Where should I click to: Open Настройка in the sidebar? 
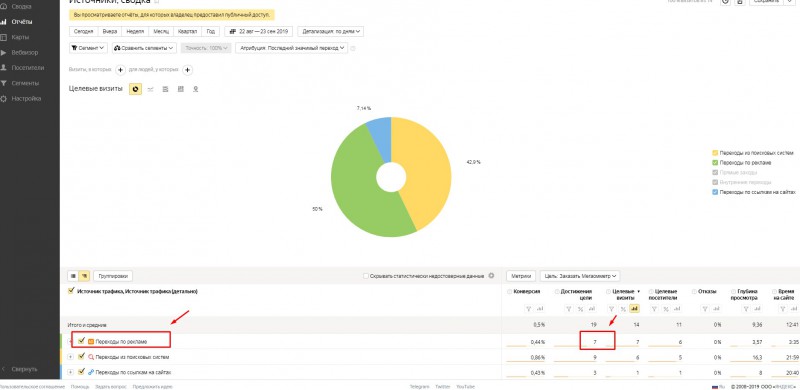click(x=26, y=99)
